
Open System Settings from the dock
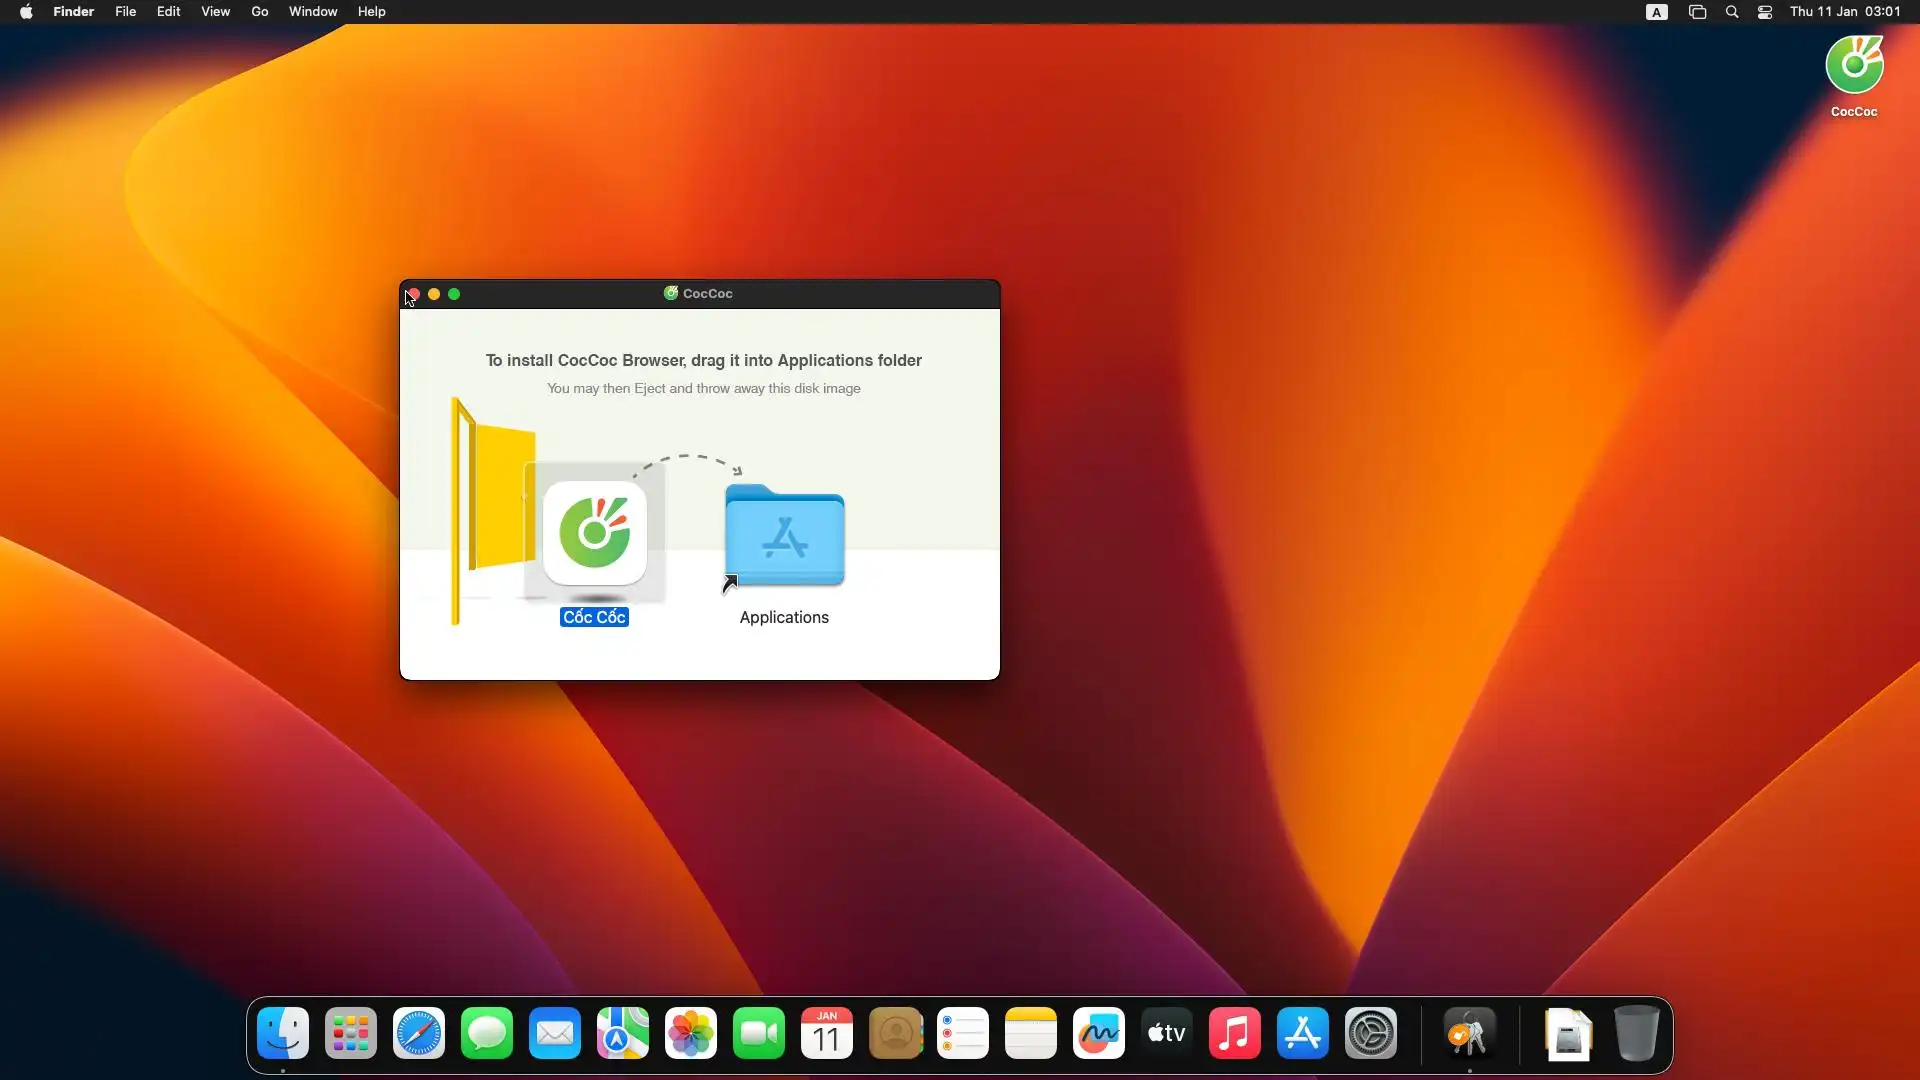tap(1371, 1033)
